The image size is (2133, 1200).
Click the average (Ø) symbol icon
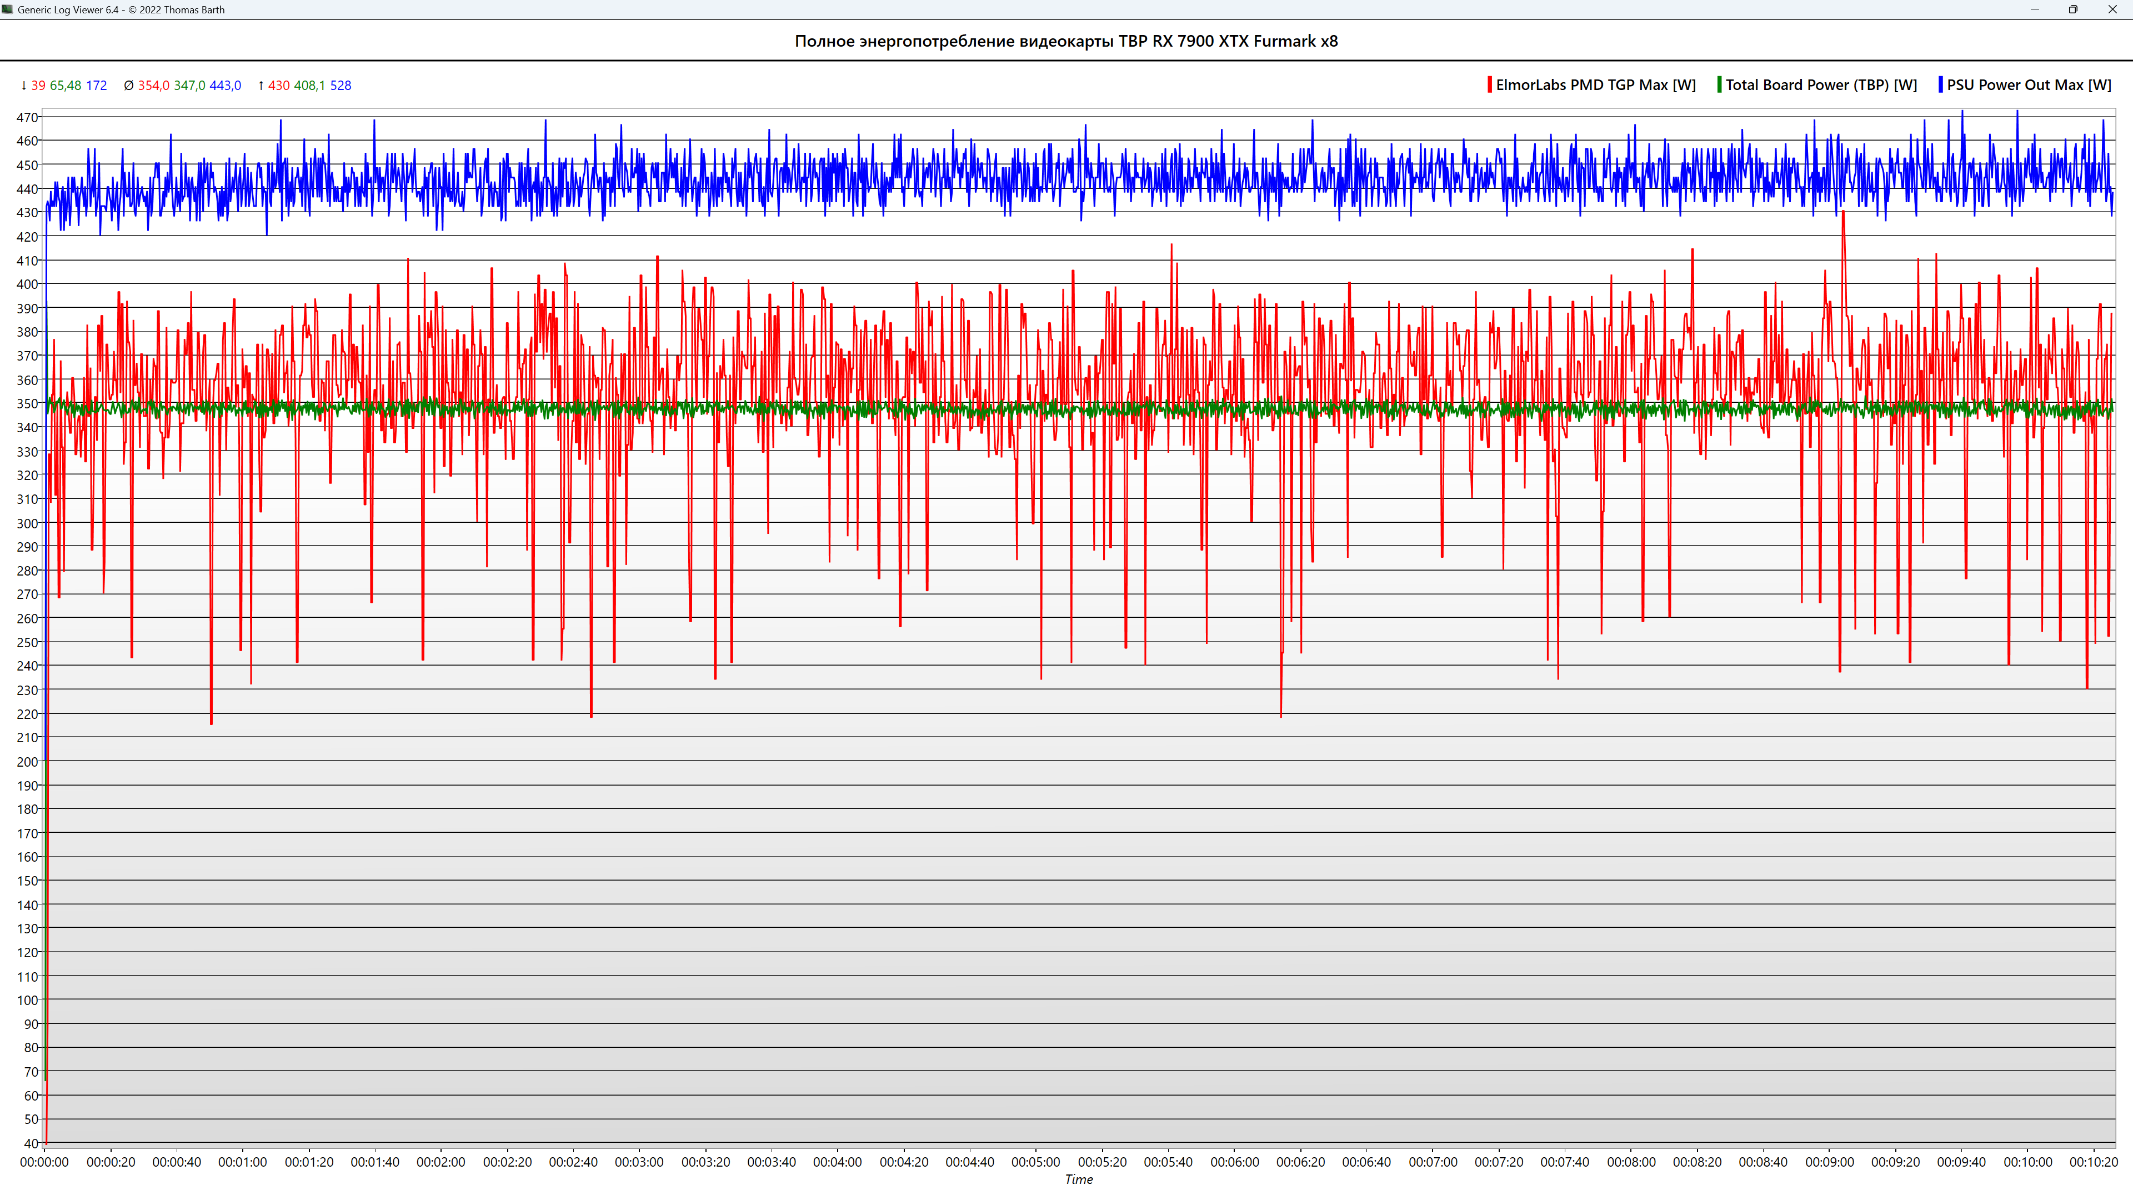tap(128, 86)
